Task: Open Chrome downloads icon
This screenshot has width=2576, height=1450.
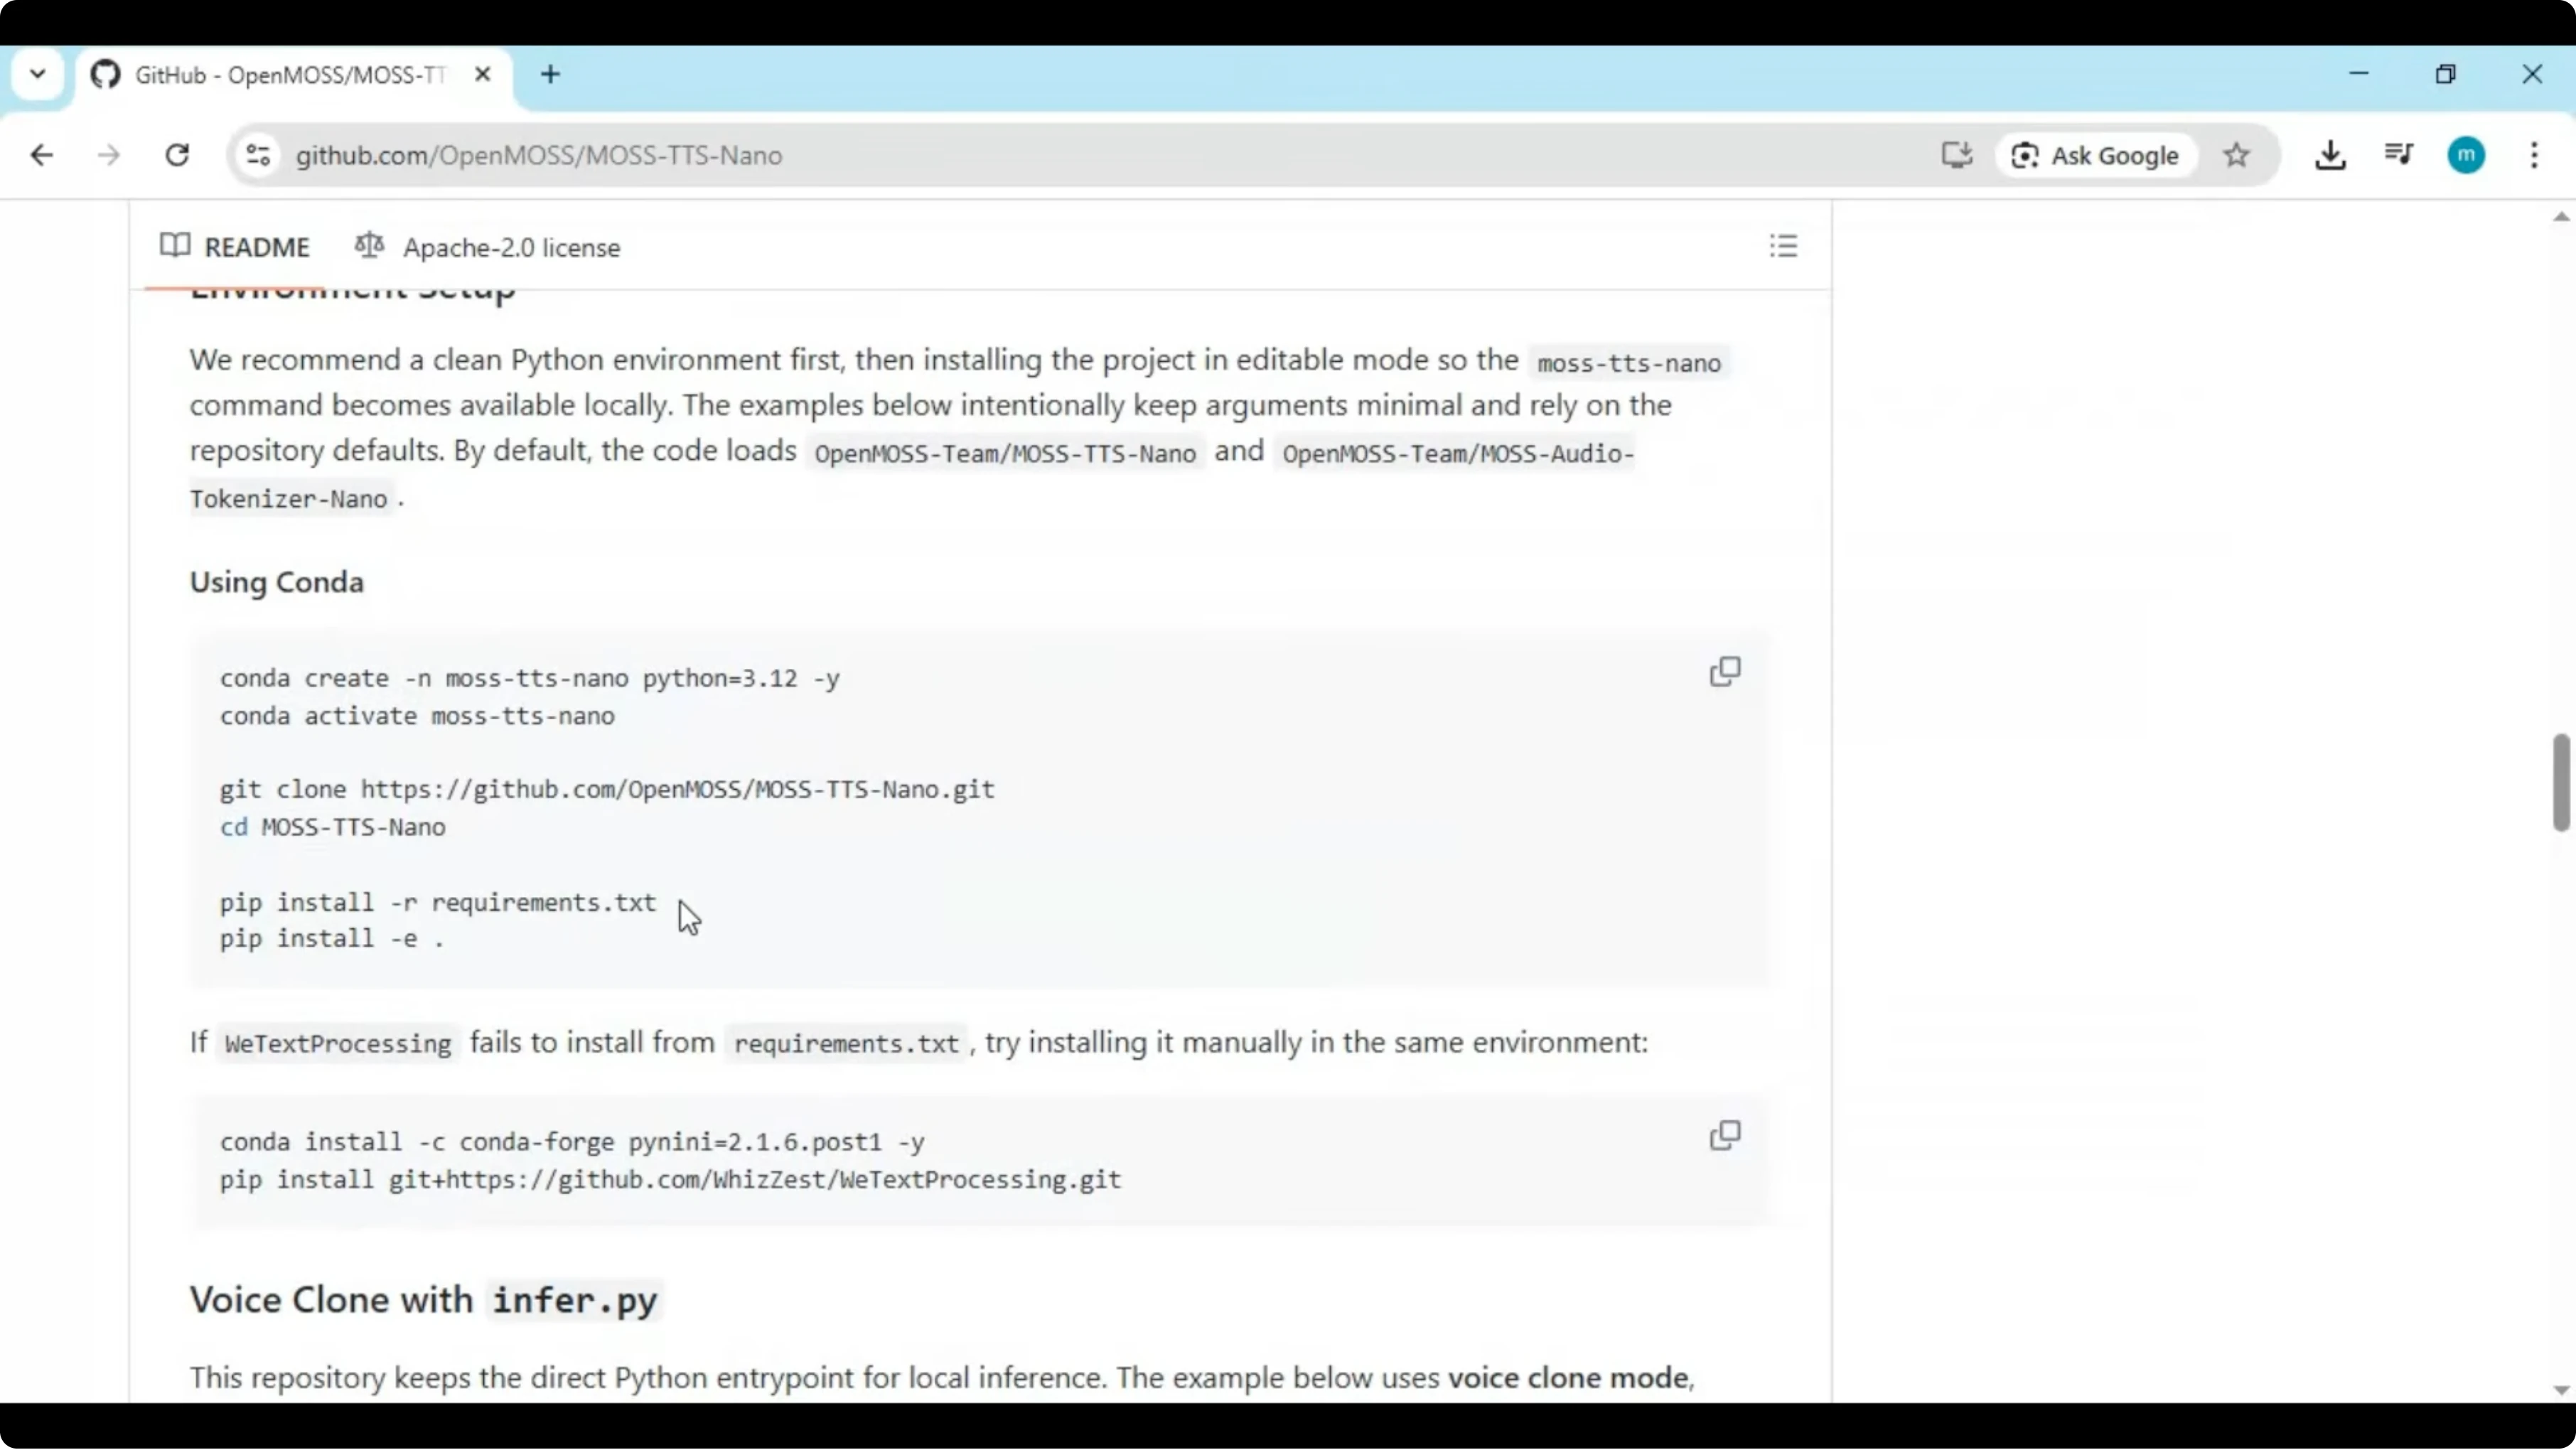Action: [2329, 155]
